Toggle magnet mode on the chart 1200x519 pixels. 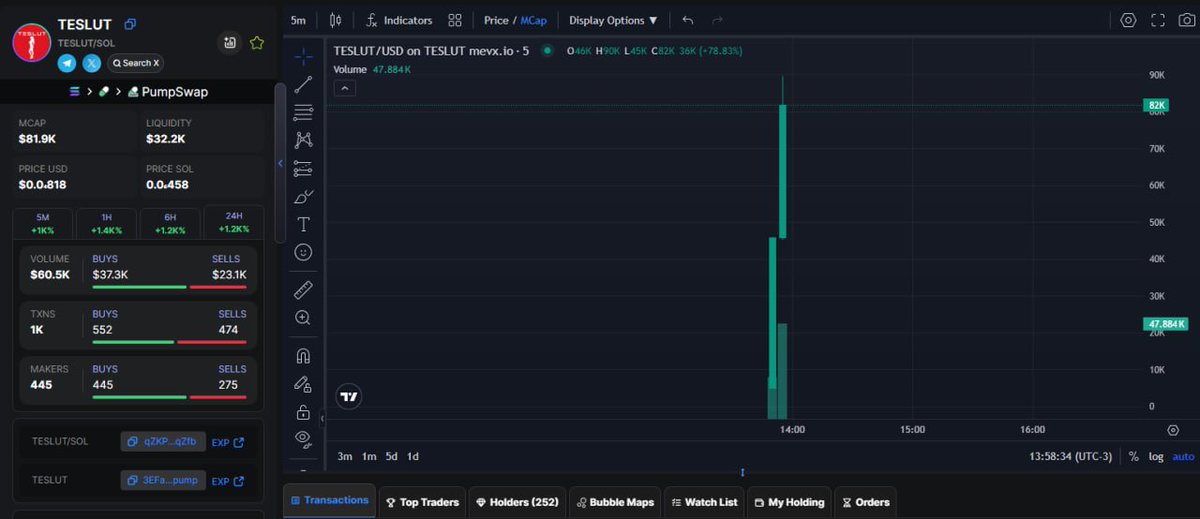pos(304,355)
